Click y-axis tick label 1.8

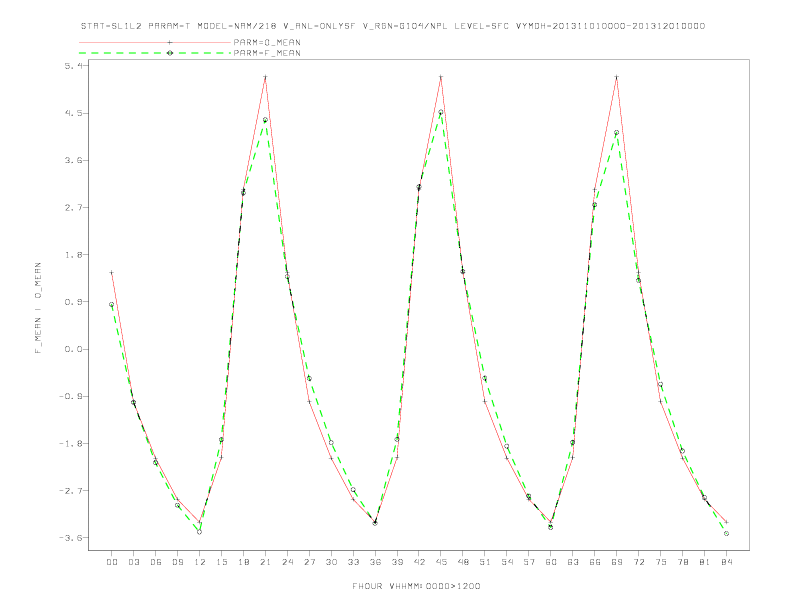pos(73,254)
